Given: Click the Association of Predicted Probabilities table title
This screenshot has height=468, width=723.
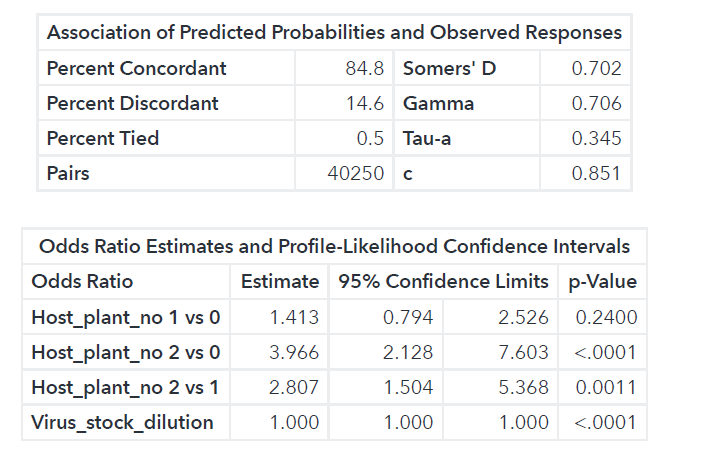Looking at the screenshot, I should [334, 33].
